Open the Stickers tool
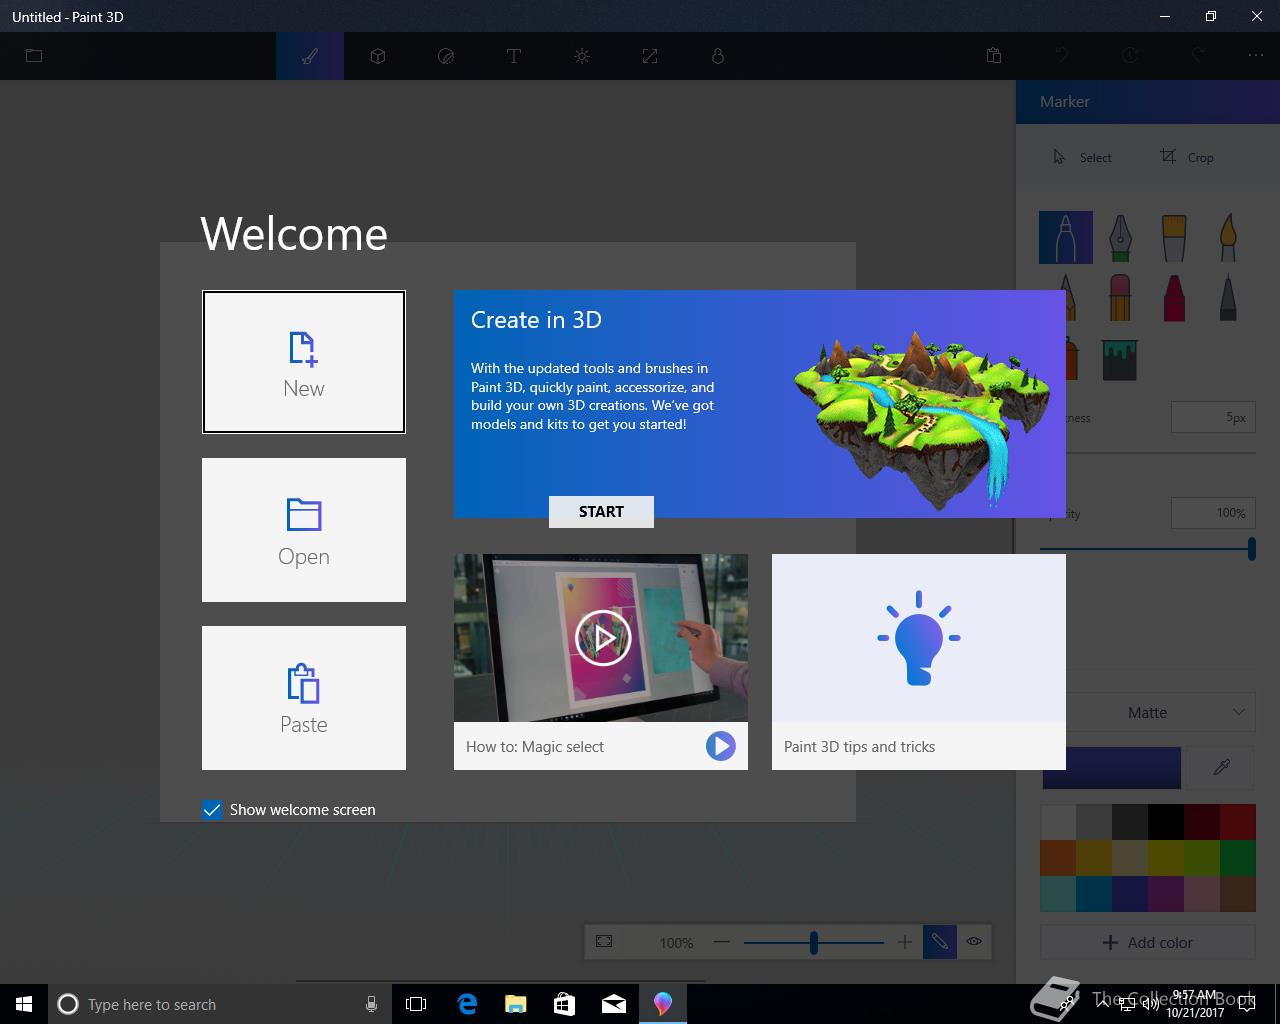The height and width of the screenshot is (1024, 1280). [x=446, y=56]
